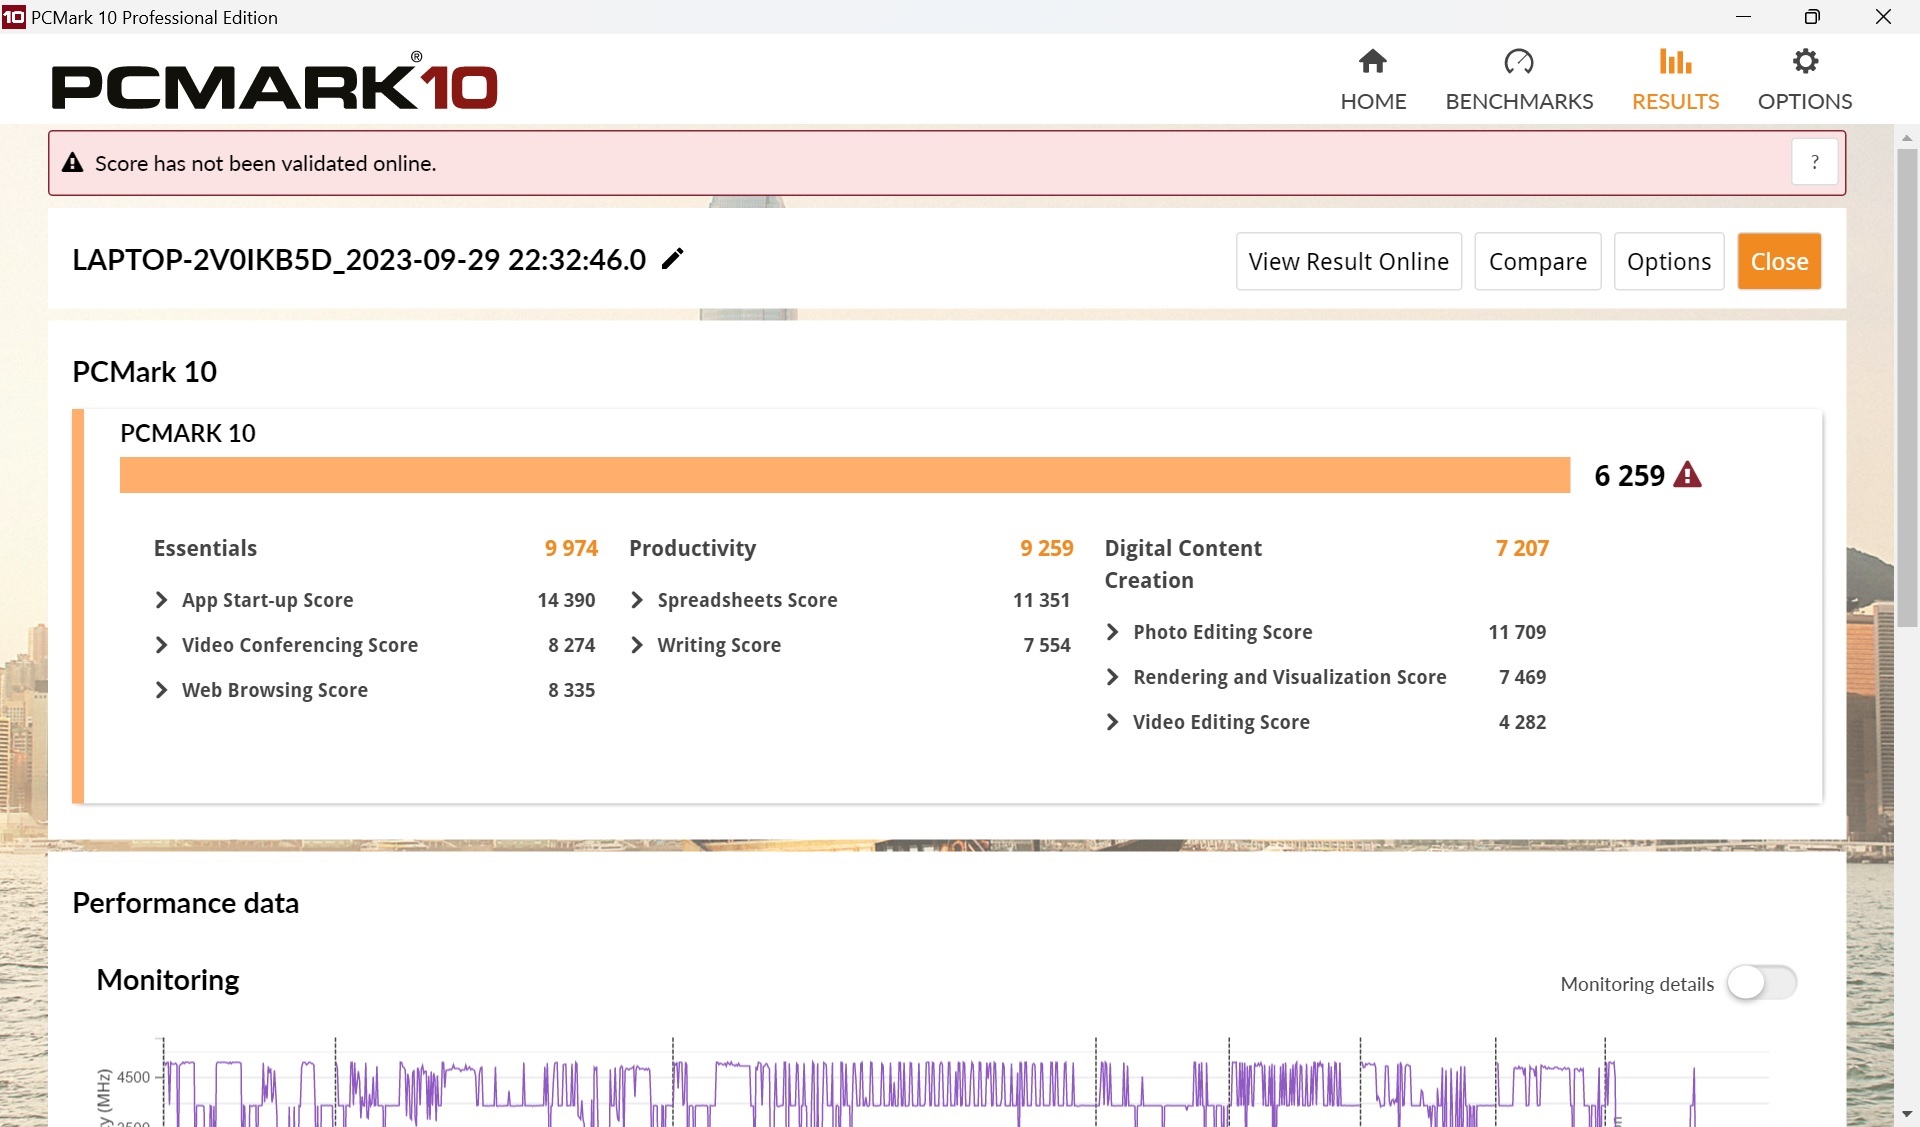
Task: Click the warning icon in validation banner
Action: click(x=73, y=163)
